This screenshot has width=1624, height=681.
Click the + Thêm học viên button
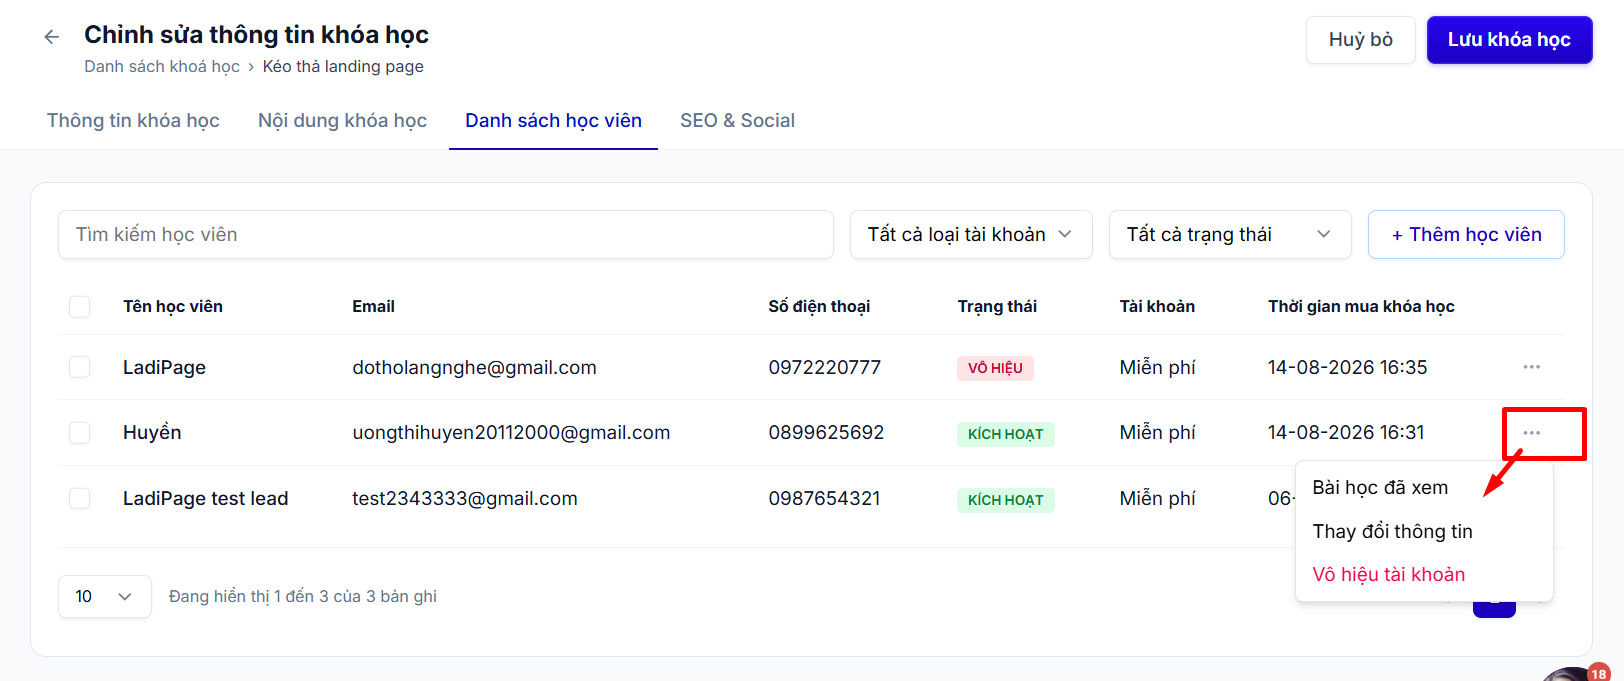click(1466, 235)
